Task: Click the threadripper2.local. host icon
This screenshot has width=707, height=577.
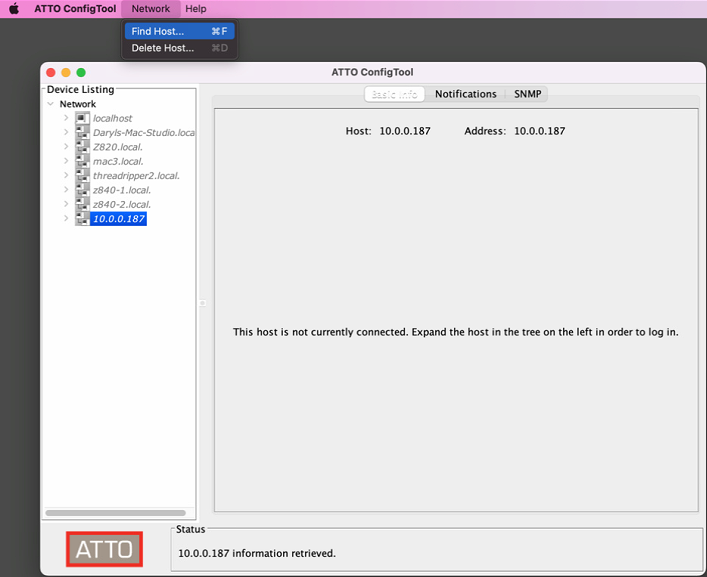Action: 82,175
